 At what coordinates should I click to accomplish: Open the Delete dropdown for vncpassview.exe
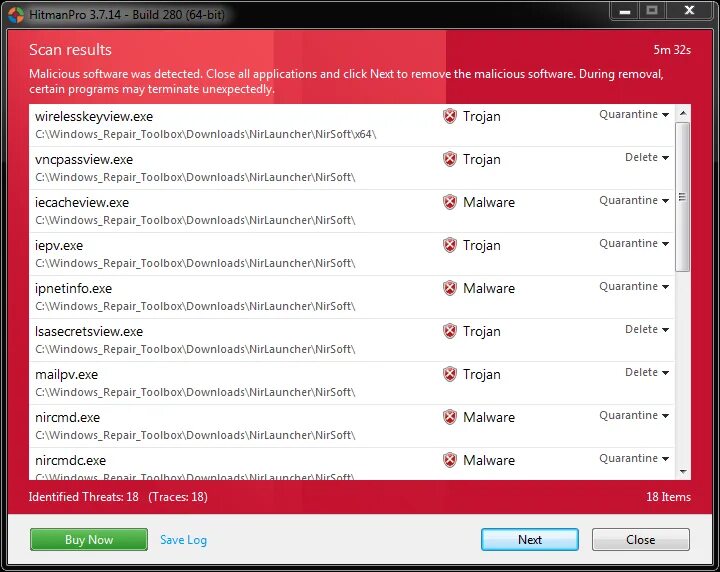click(x=647, y=157)
